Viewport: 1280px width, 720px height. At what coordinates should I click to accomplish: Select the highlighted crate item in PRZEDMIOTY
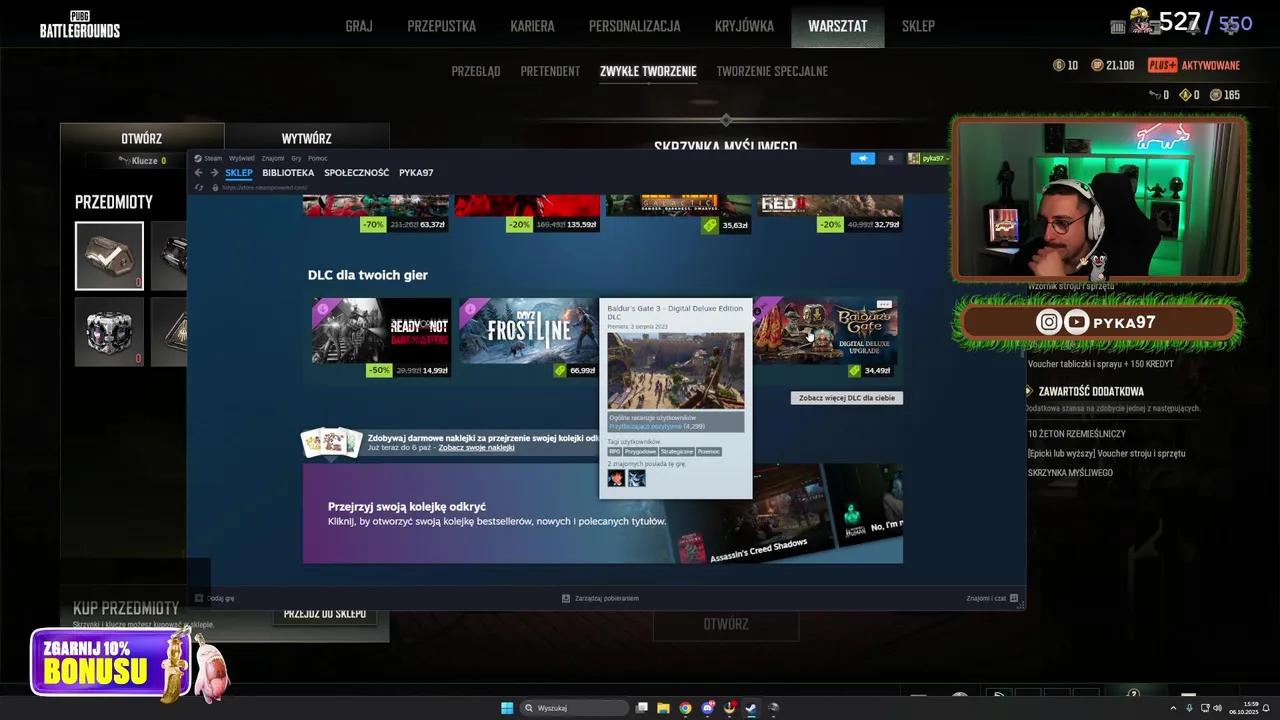point(109,256)
